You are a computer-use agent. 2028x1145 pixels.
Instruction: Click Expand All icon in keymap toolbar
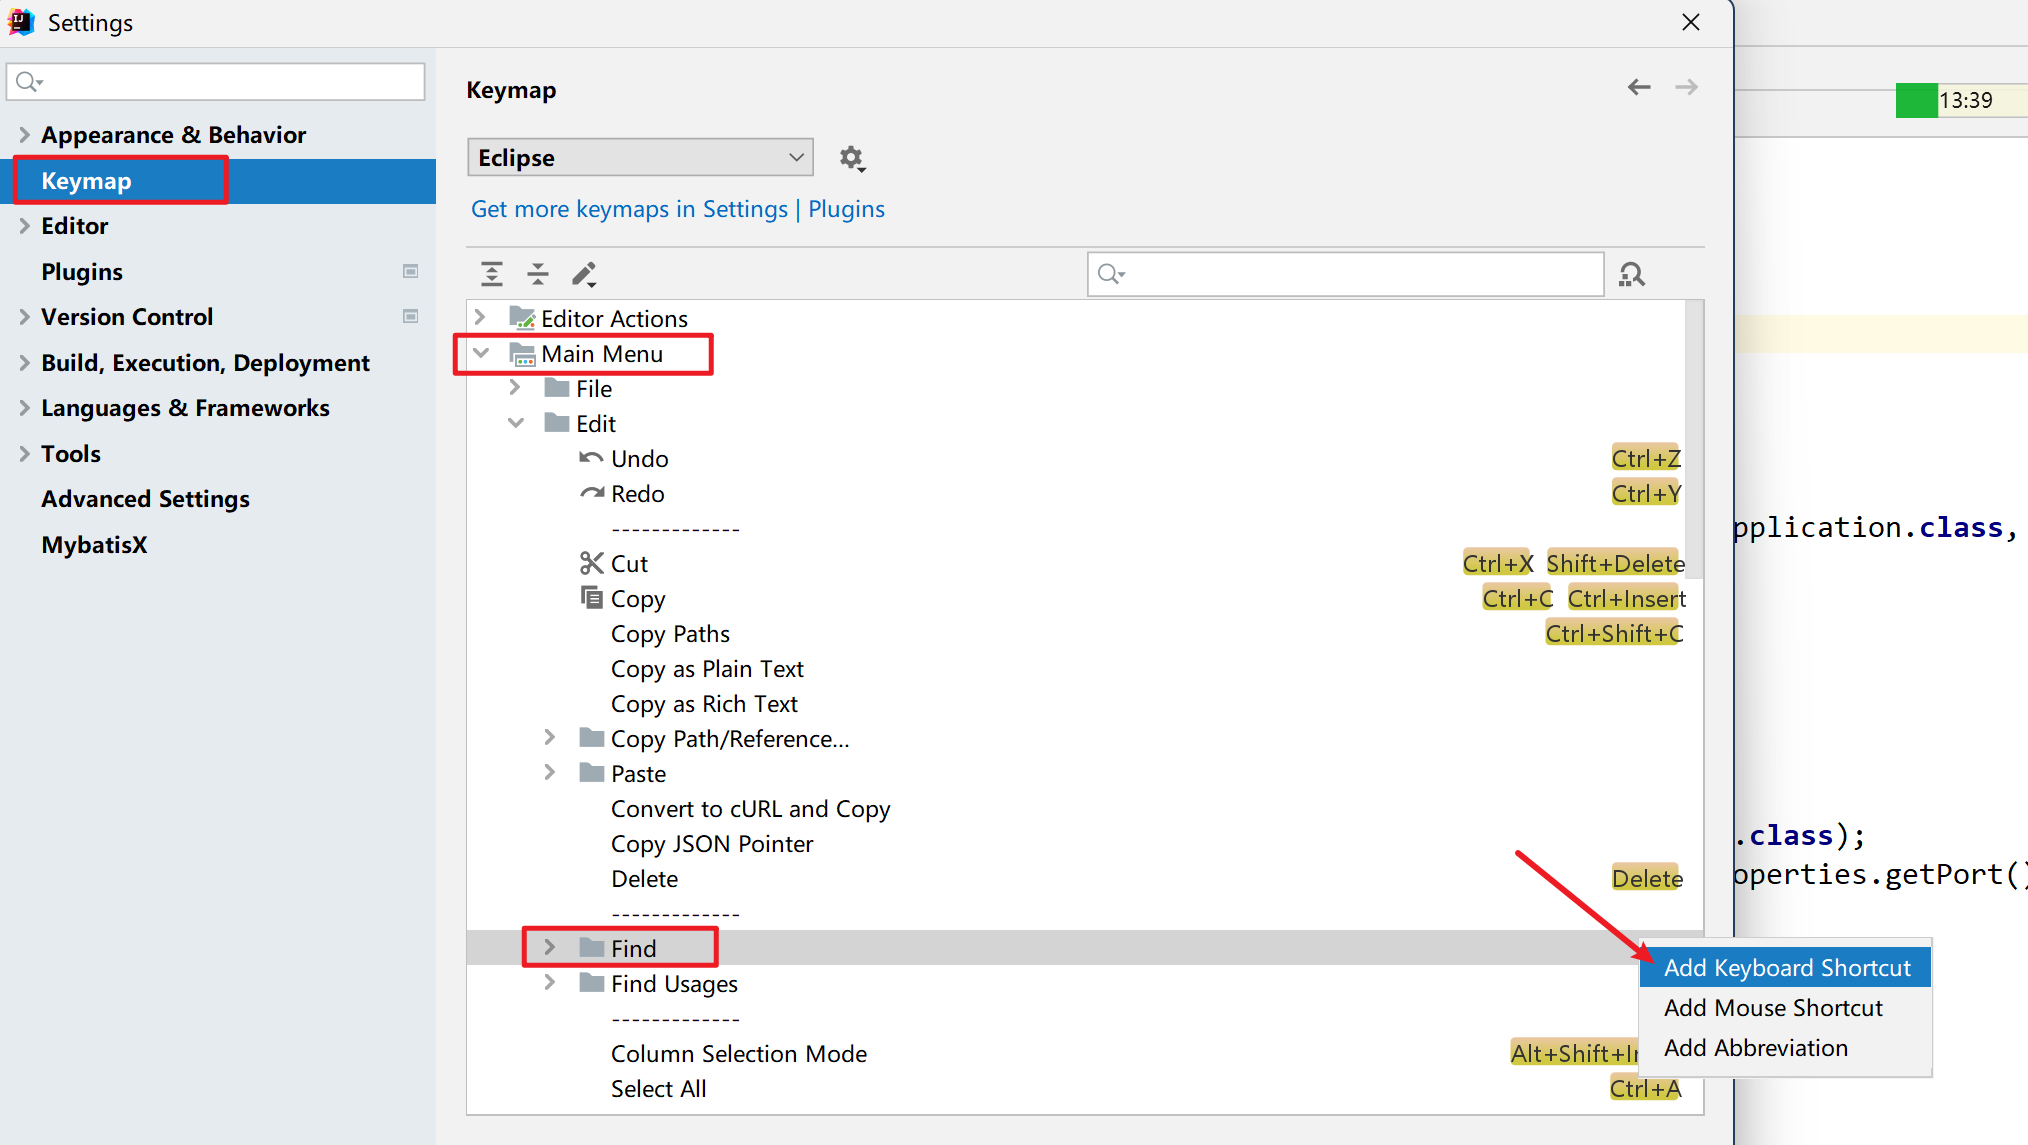[492, 274]
